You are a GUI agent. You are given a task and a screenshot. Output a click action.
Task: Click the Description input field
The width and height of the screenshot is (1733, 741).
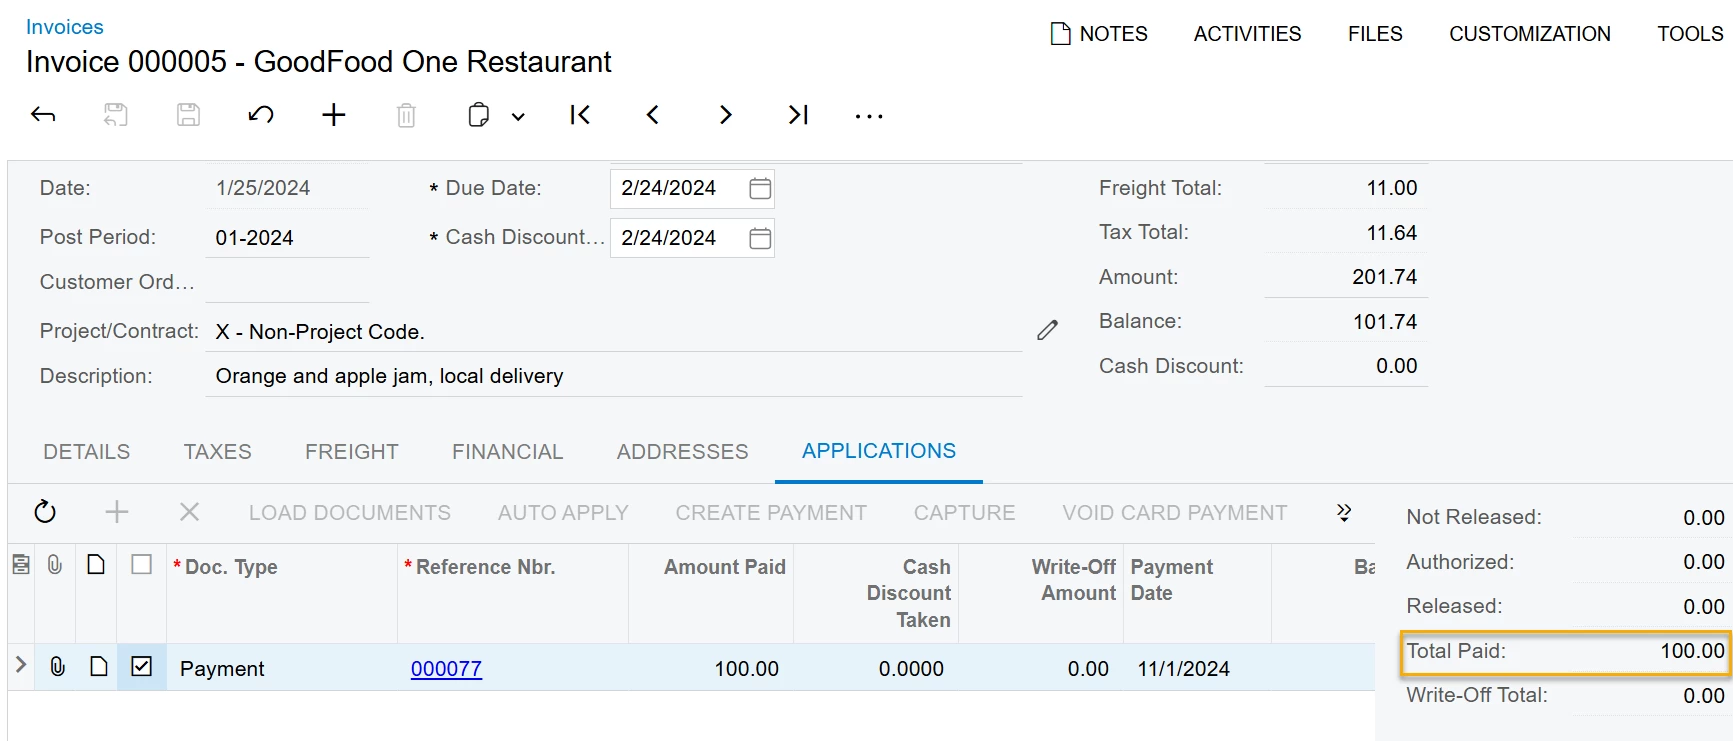[x=614, y=376]
